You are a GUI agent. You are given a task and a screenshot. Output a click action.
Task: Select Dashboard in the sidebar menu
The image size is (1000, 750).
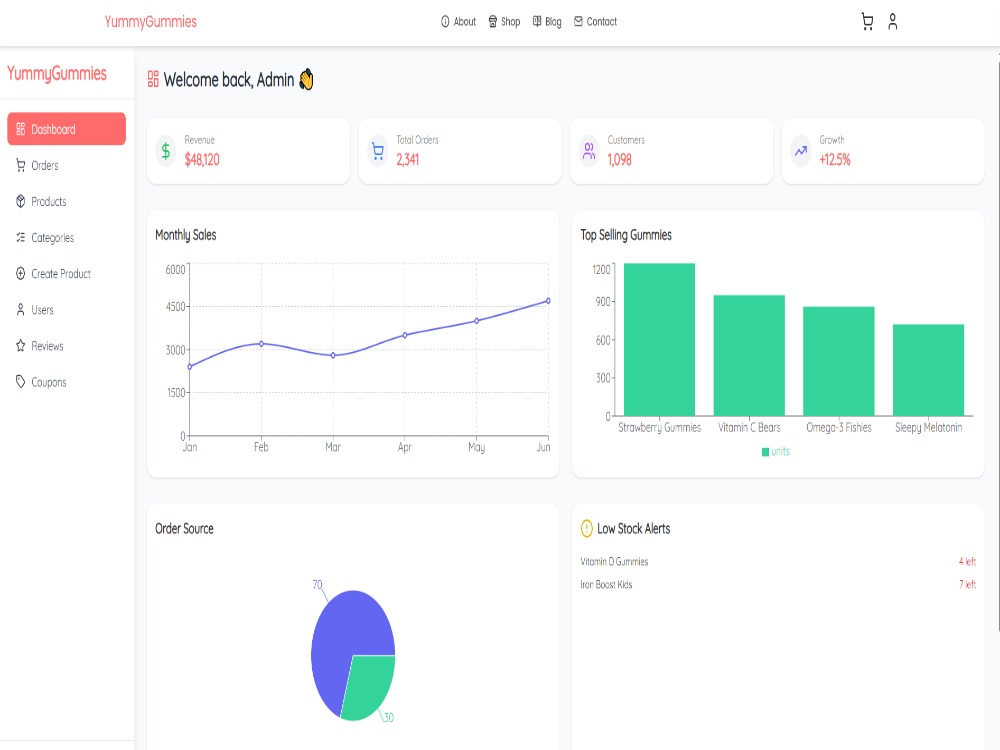click(66, 129)
